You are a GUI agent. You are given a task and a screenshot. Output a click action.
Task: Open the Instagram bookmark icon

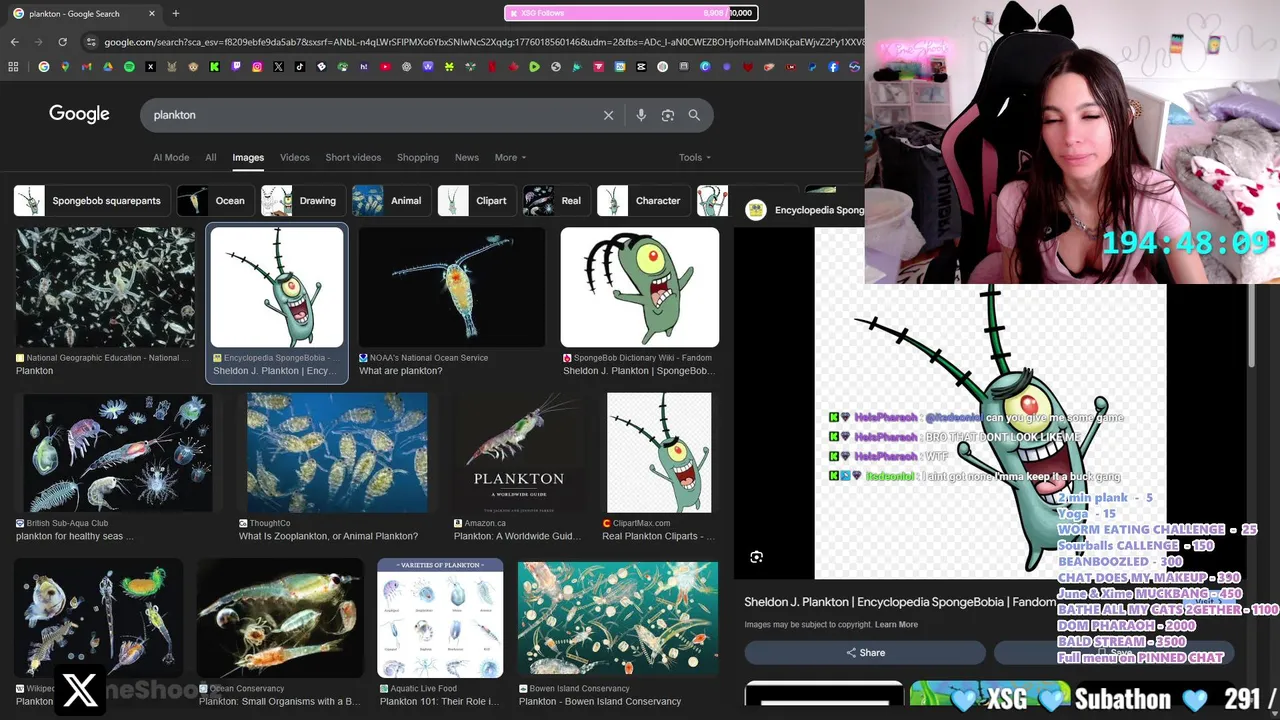click(257, 67)
